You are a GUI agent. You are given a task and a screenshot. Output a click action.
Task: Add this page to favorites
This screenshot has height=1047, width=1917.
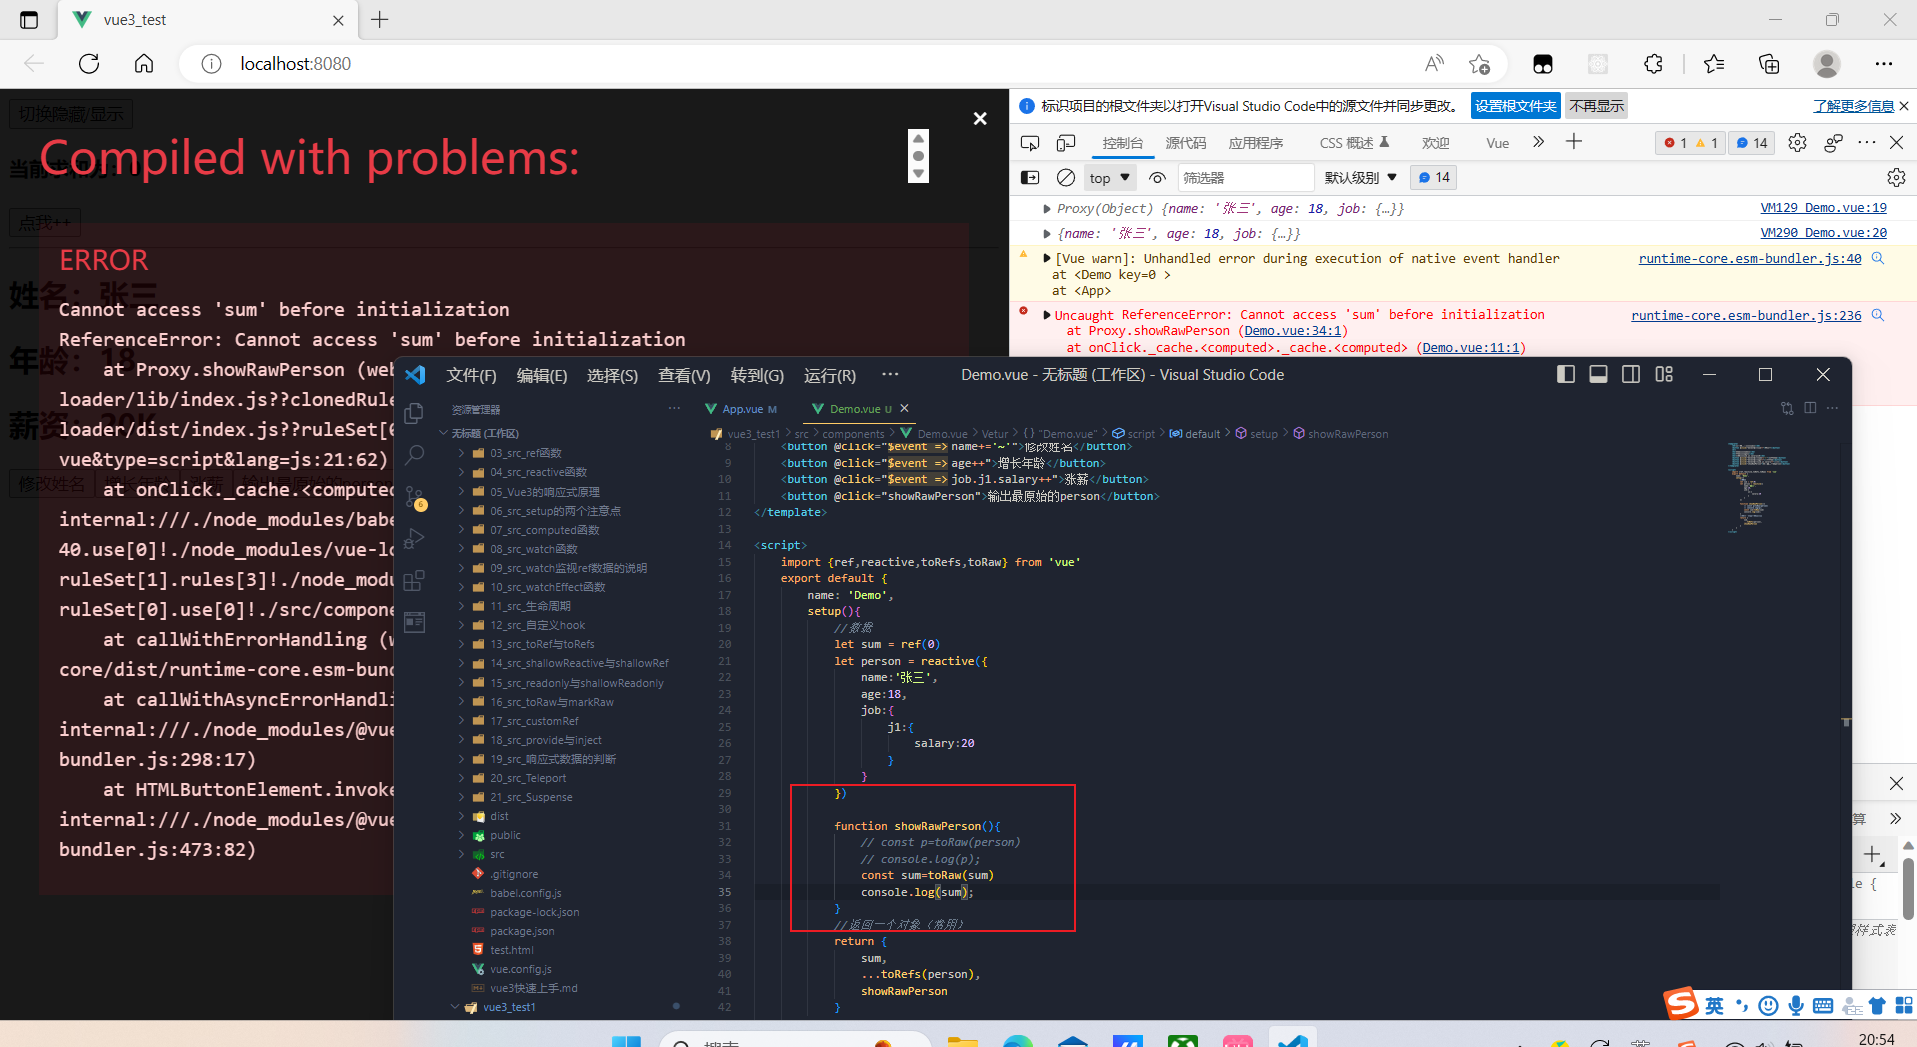[x=1480, y=64]
